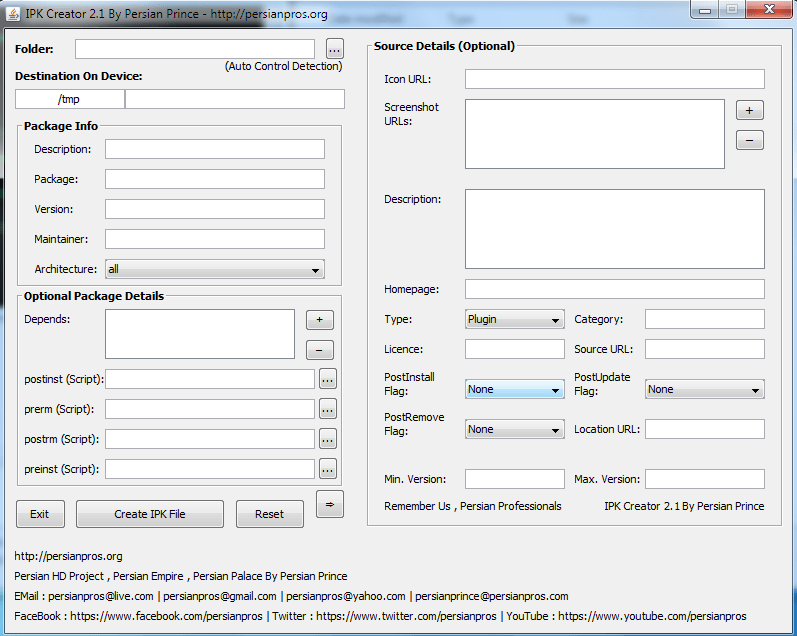
Task: Expand the PostRemove Flag dropdown
Action: click(x=514, y=429)
